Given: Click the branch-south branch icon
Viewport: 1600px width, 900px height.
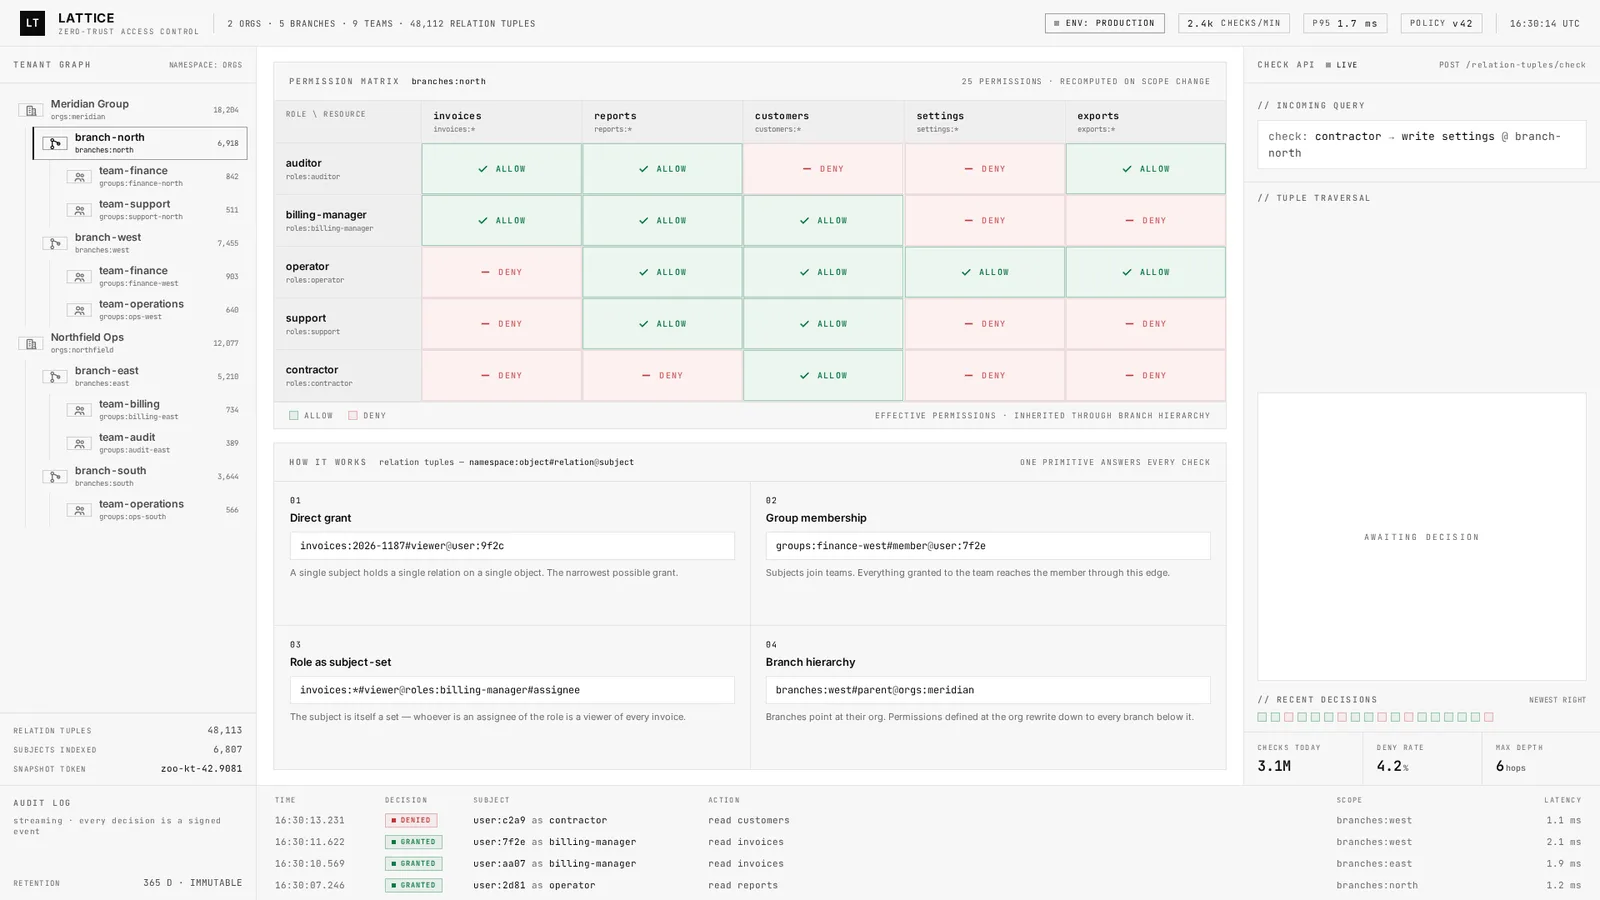Looking at the screenshot, I should click(55, 477).
